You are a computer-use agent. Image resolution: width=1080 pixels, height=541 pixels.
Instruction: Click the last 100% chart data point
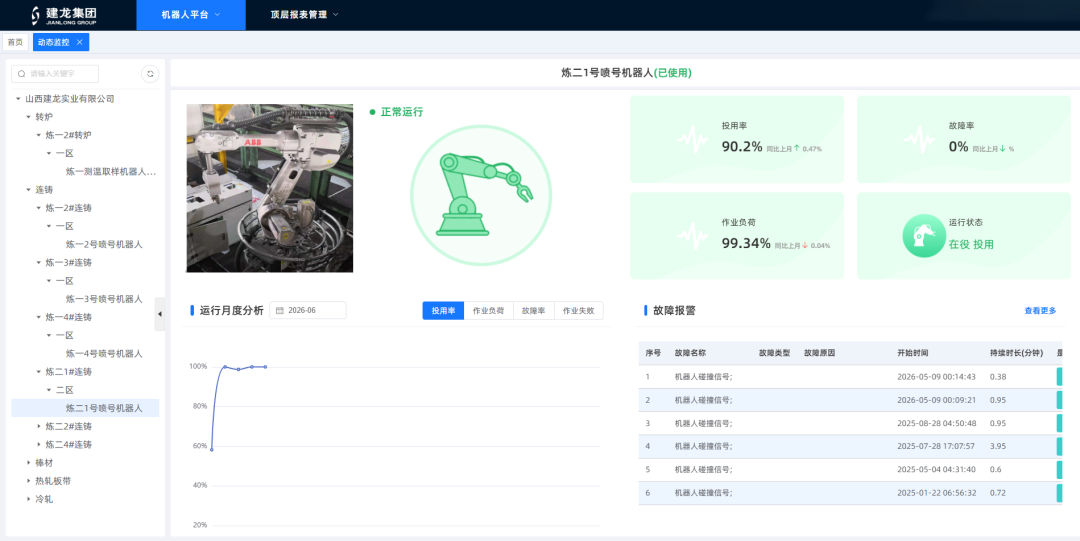point(265,367)
